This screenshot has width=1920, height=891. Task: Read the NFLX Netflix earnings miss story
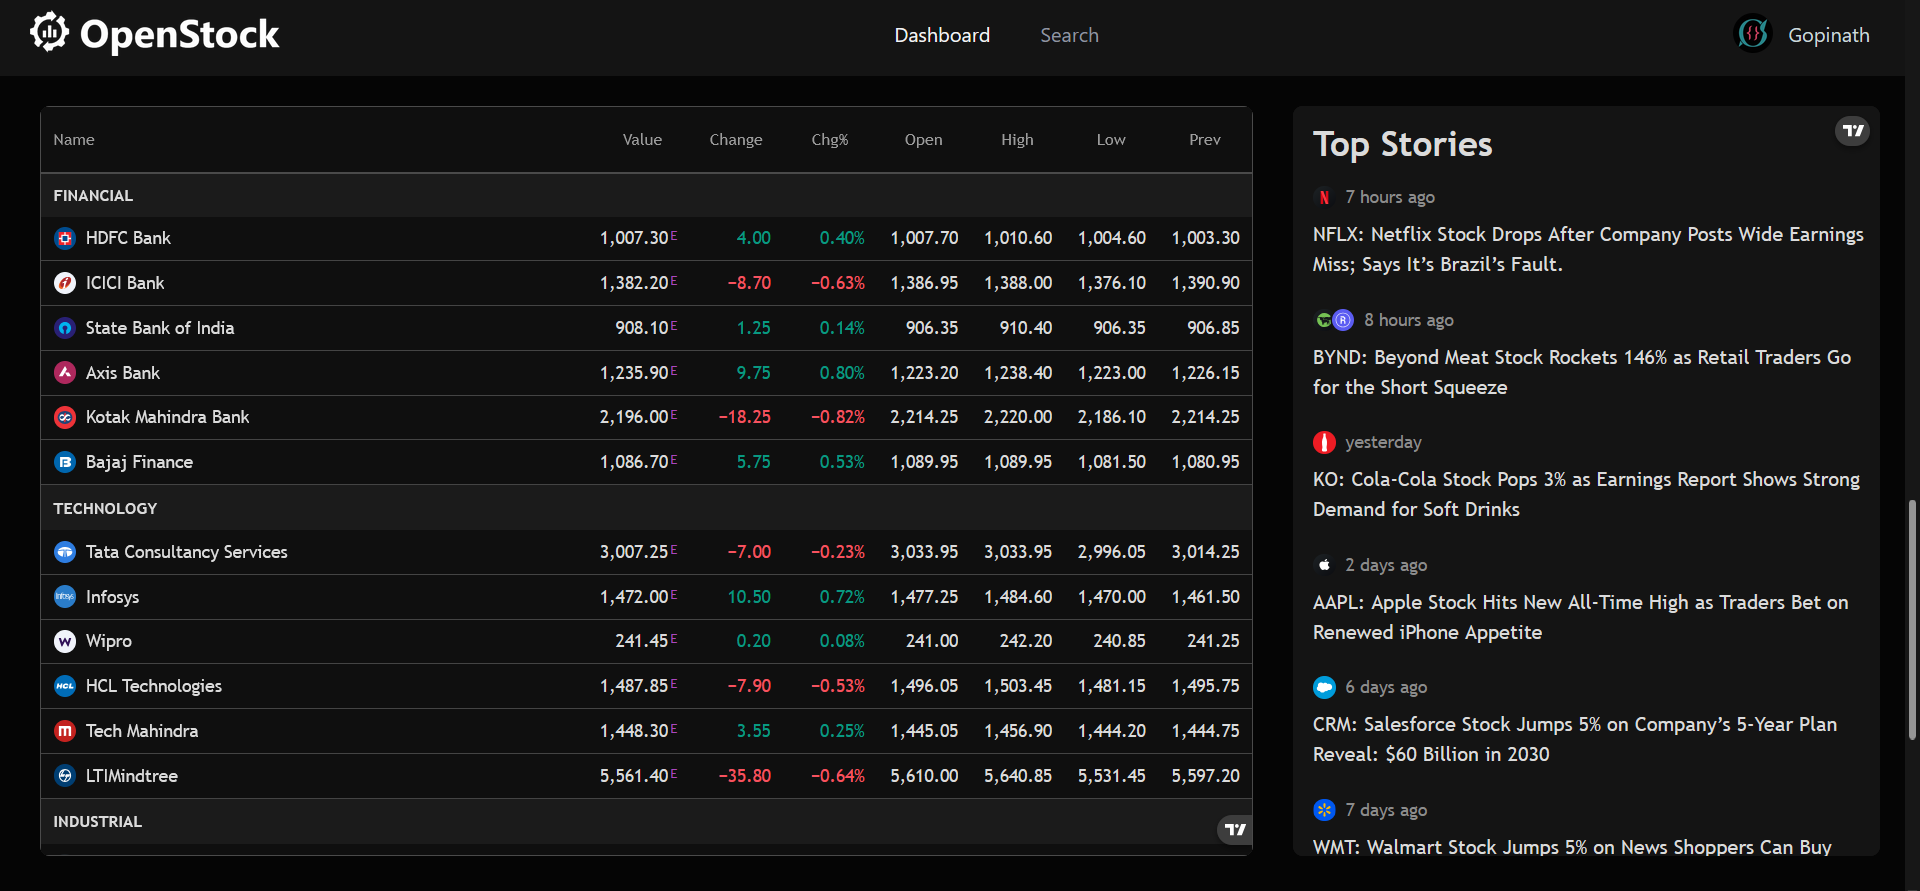(1588, 249)
